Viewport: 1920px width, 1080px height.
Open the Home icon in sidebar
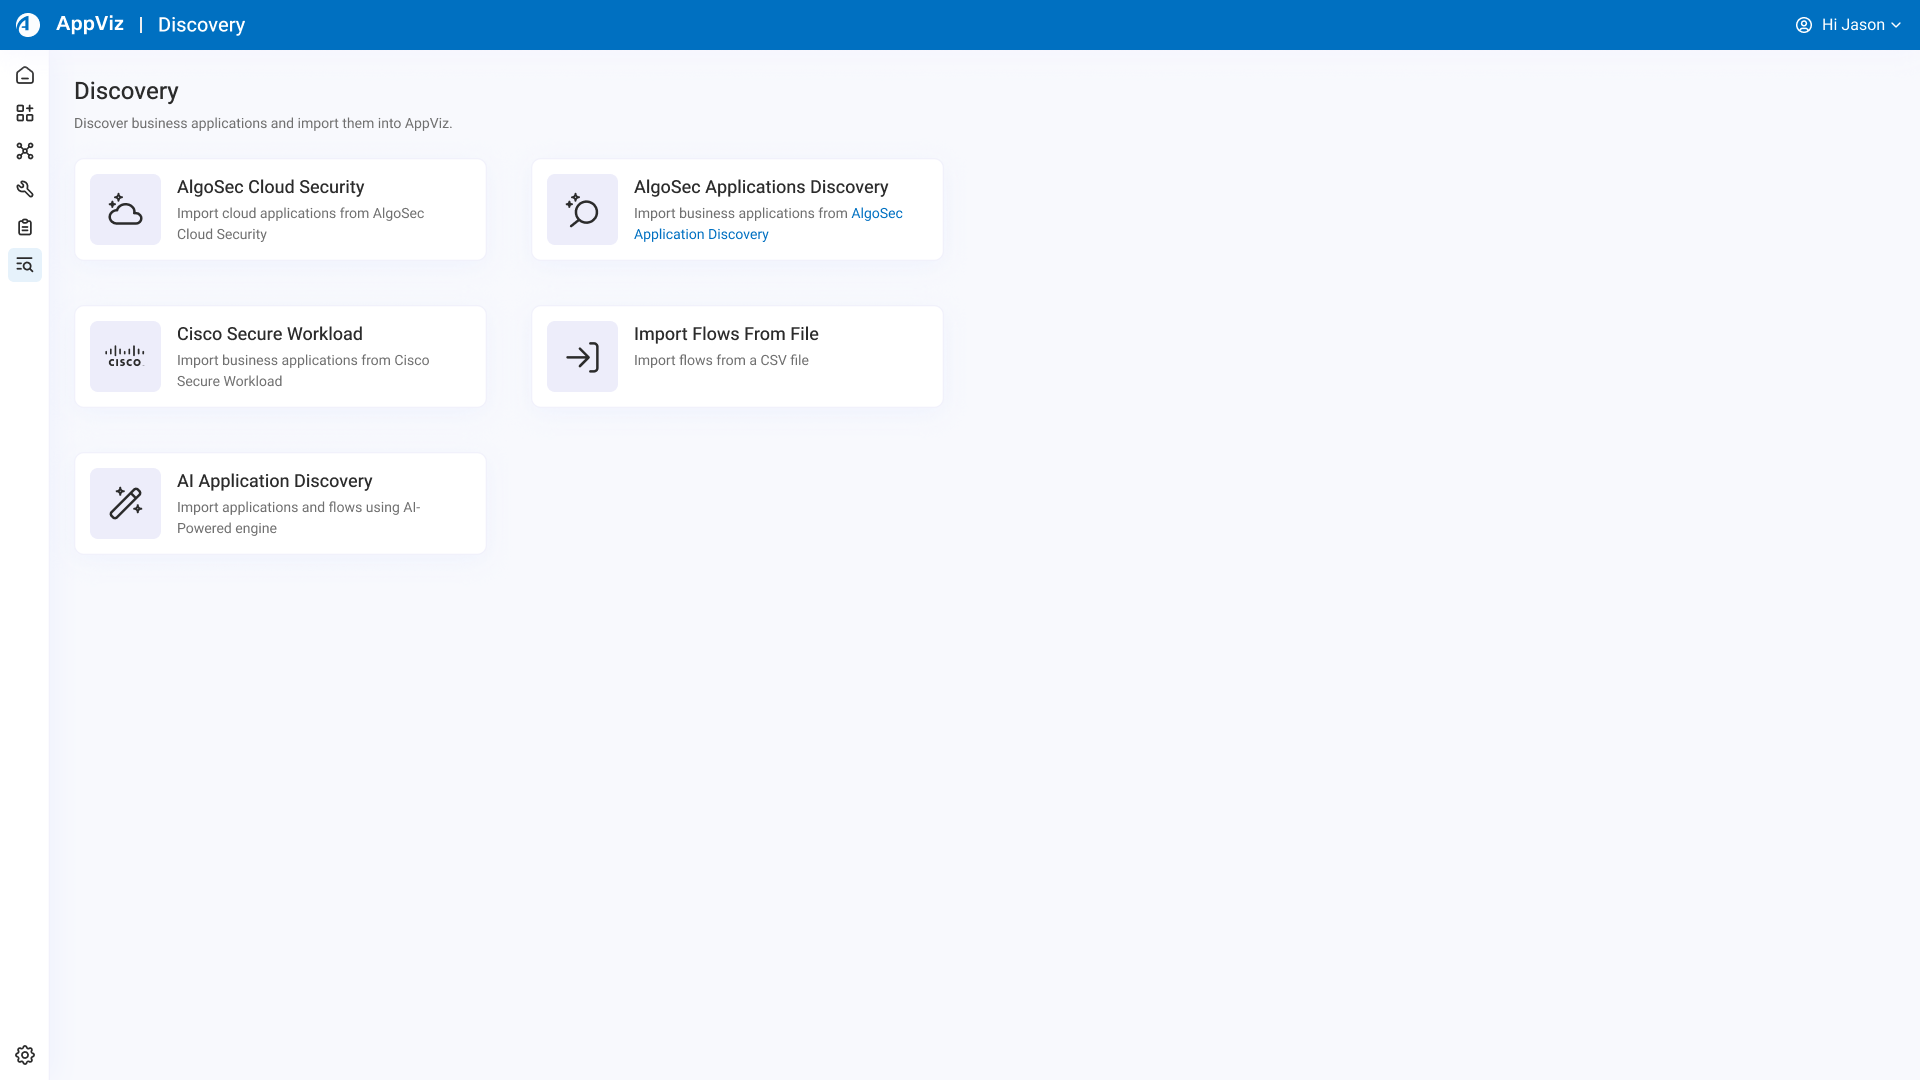[25, 76]
